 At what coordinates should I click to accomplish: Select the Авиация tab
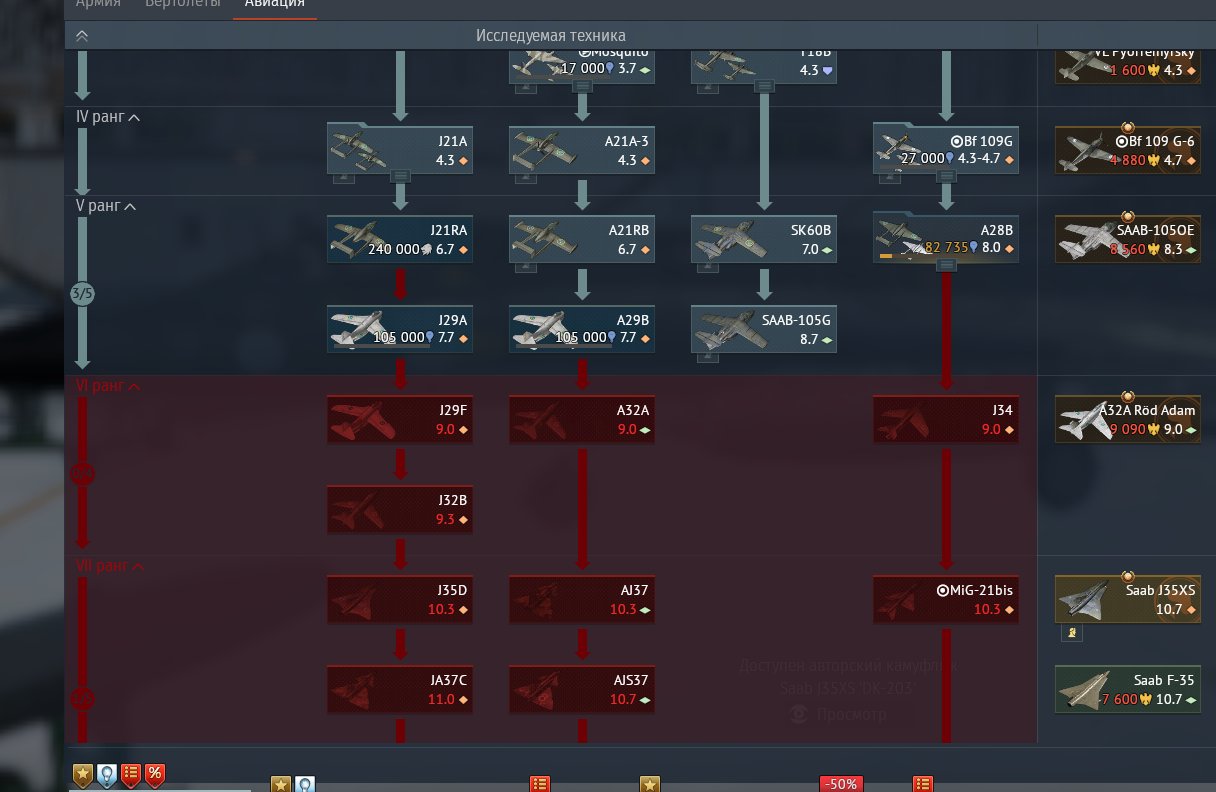pos(274,4)
